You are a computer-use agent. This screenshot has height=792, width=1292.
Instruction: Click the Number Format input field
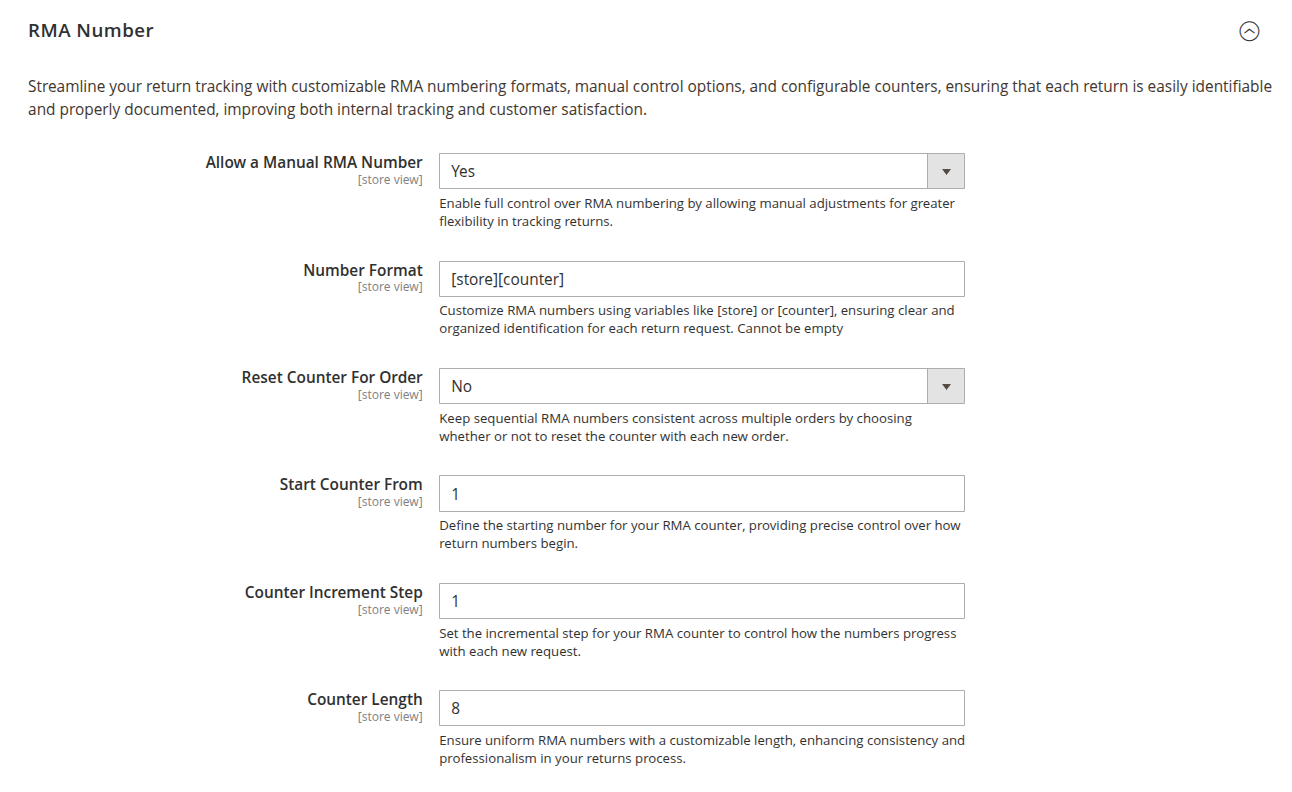701,279
